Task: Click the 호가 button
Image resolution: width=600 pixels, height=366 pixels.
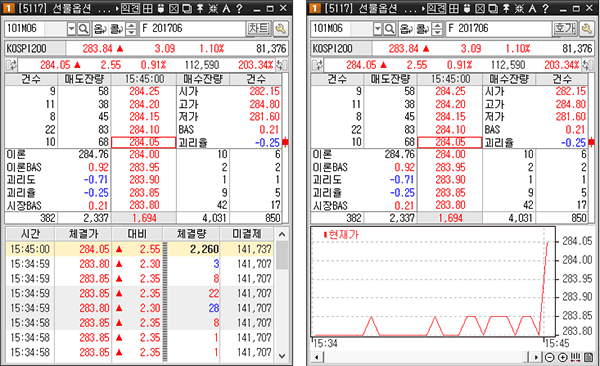Action: coord(564,28)
